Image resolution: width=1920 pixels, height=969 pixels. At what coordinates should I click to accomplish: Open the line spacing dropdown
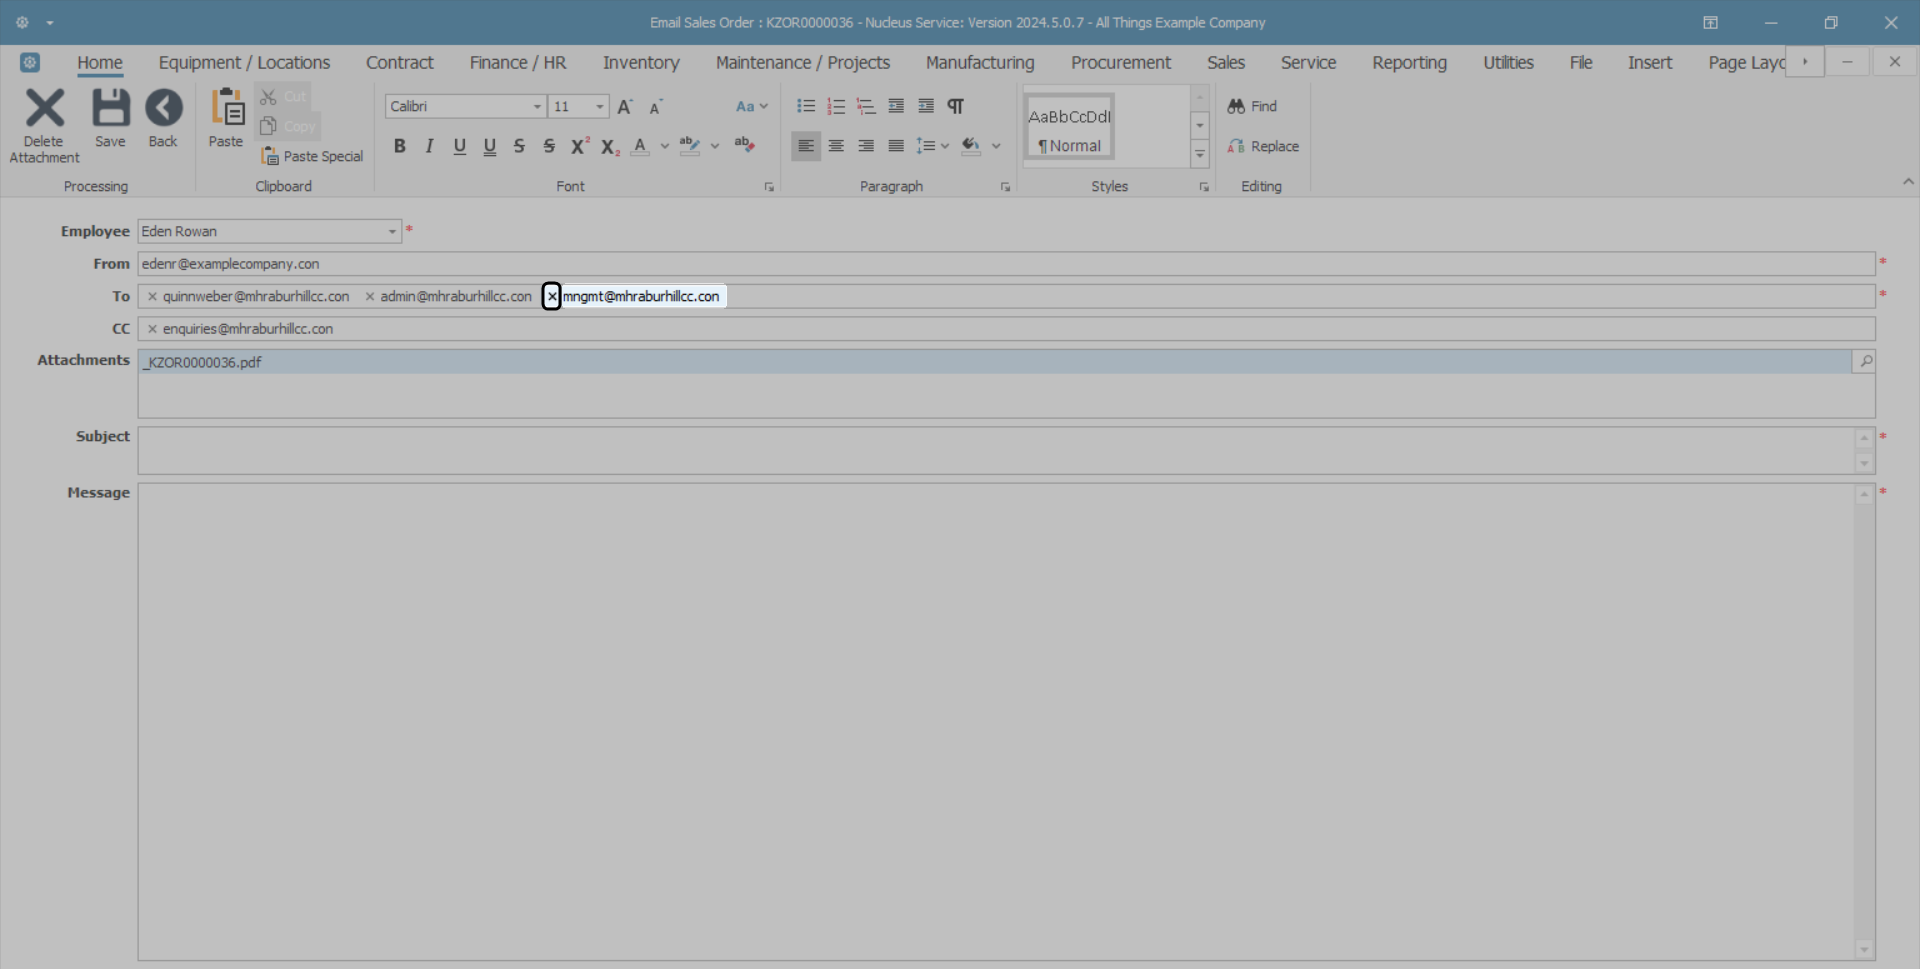(x=932, y=146)
